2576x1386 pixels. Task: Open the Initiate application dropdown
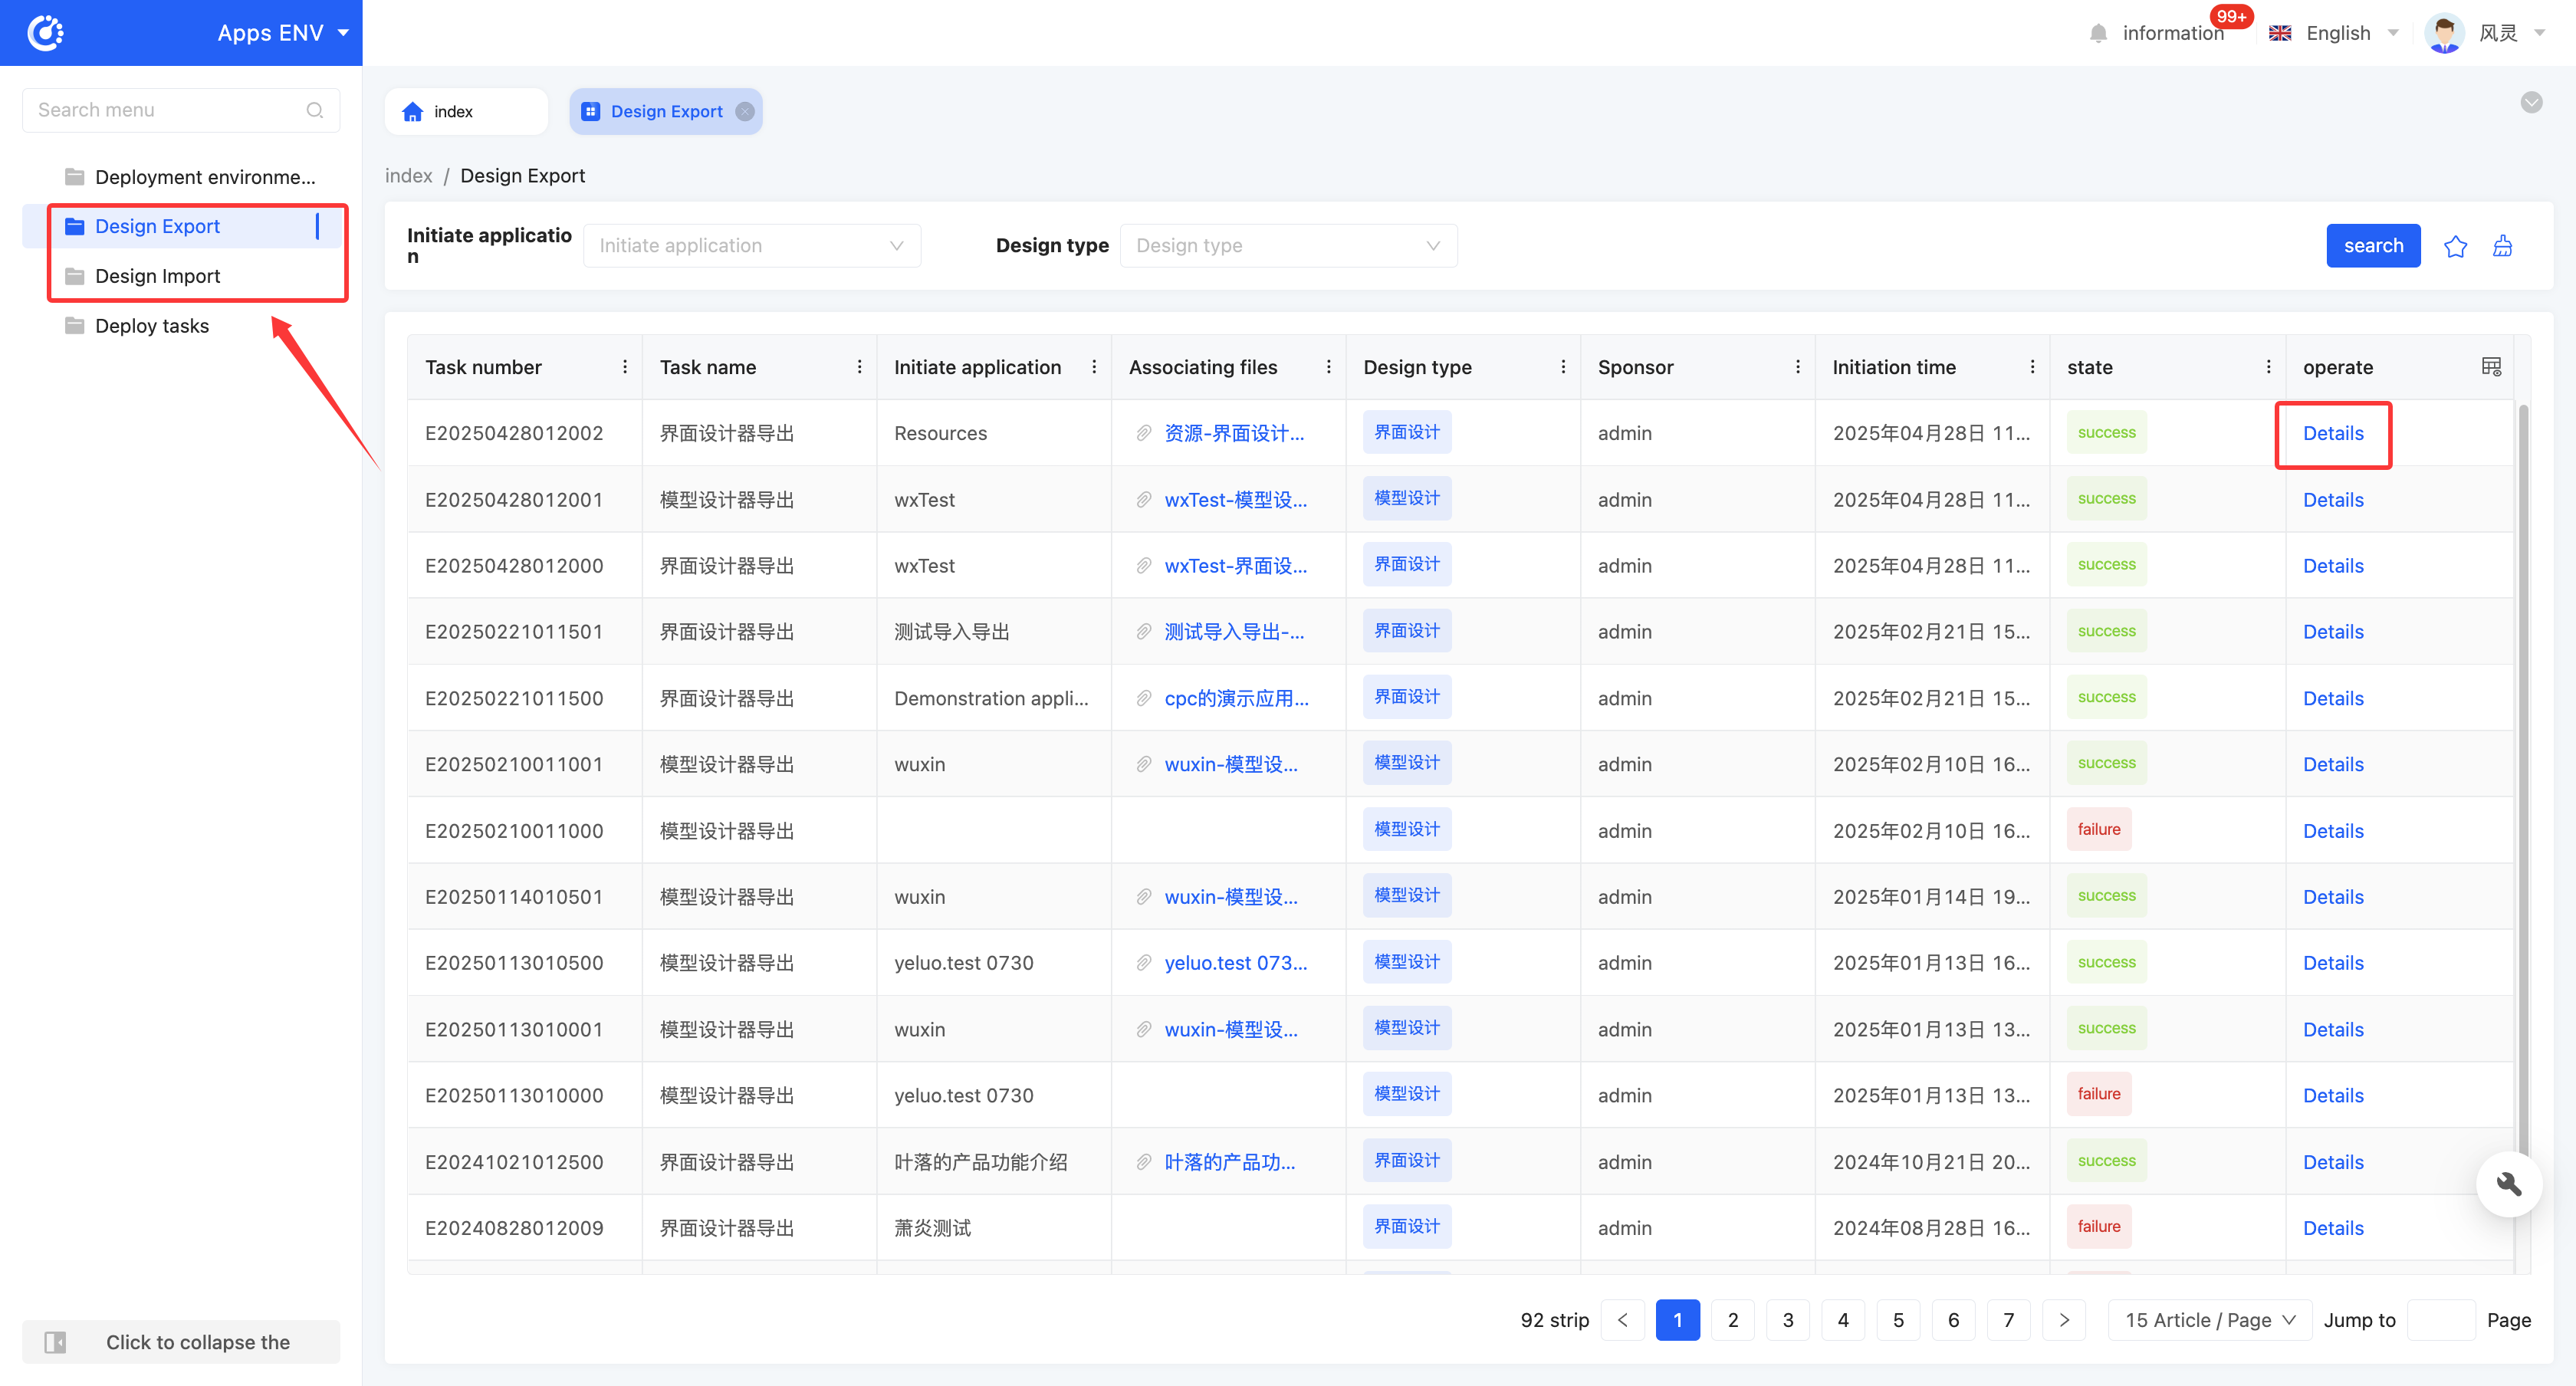(x=752, y=246)
